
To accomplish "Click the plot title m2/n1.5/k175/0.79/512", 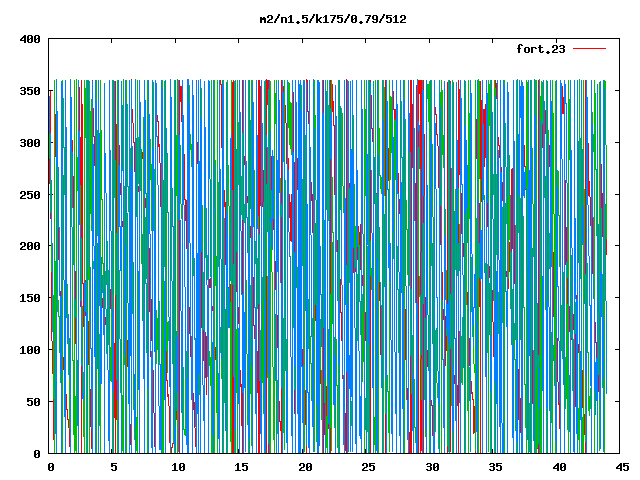I will click(x=333, y=19).
